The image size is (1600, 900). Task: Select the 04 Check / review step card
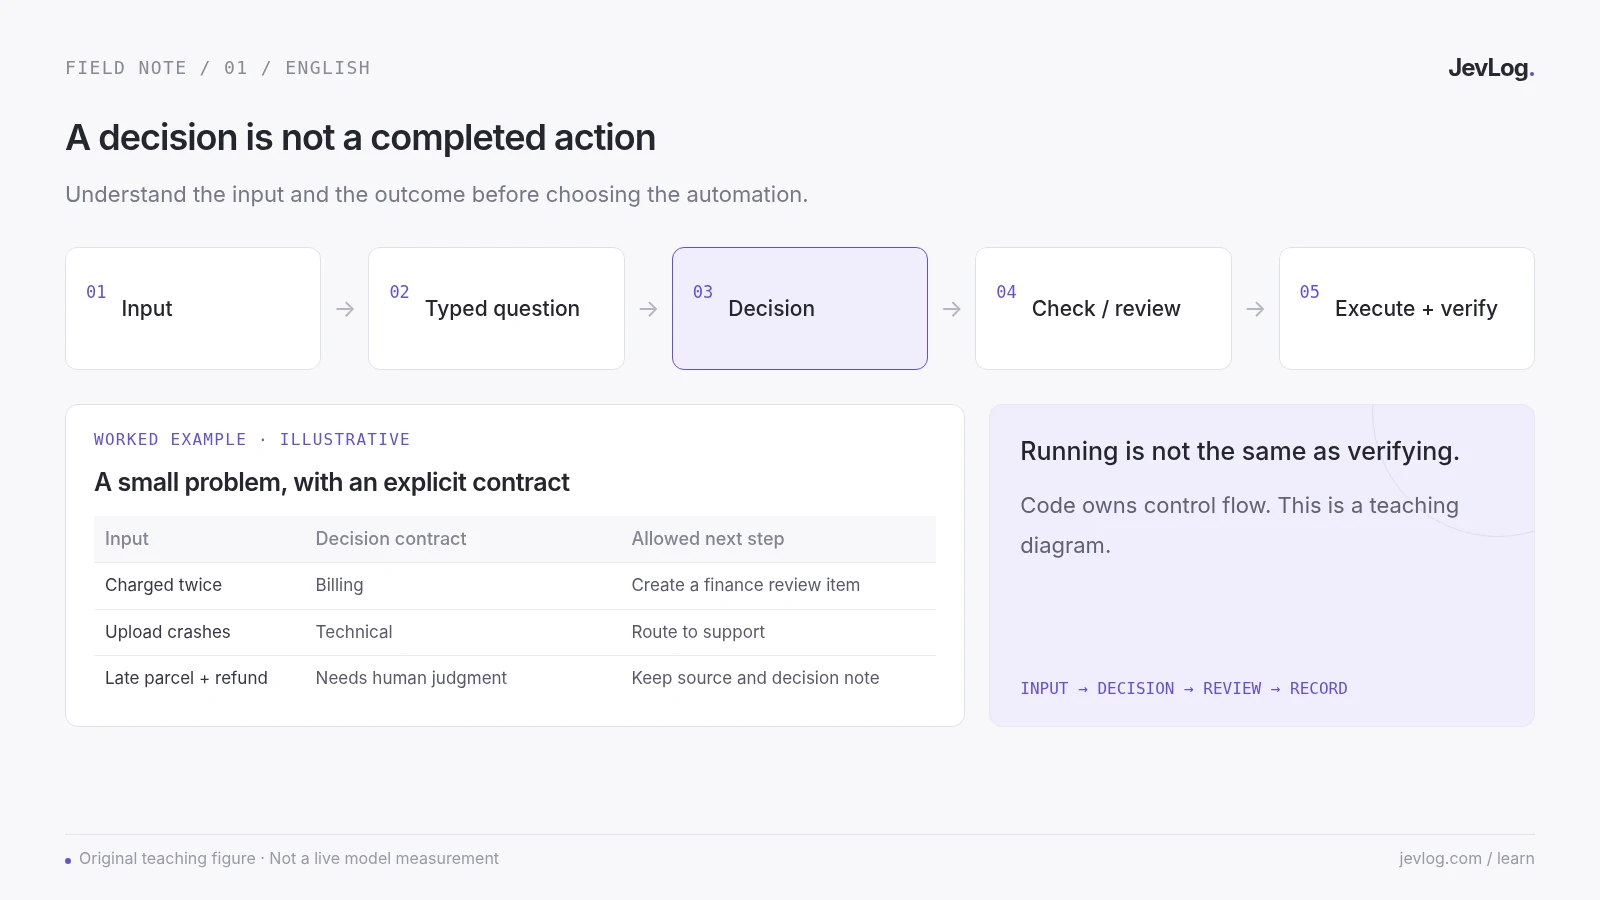(1103, 308)
